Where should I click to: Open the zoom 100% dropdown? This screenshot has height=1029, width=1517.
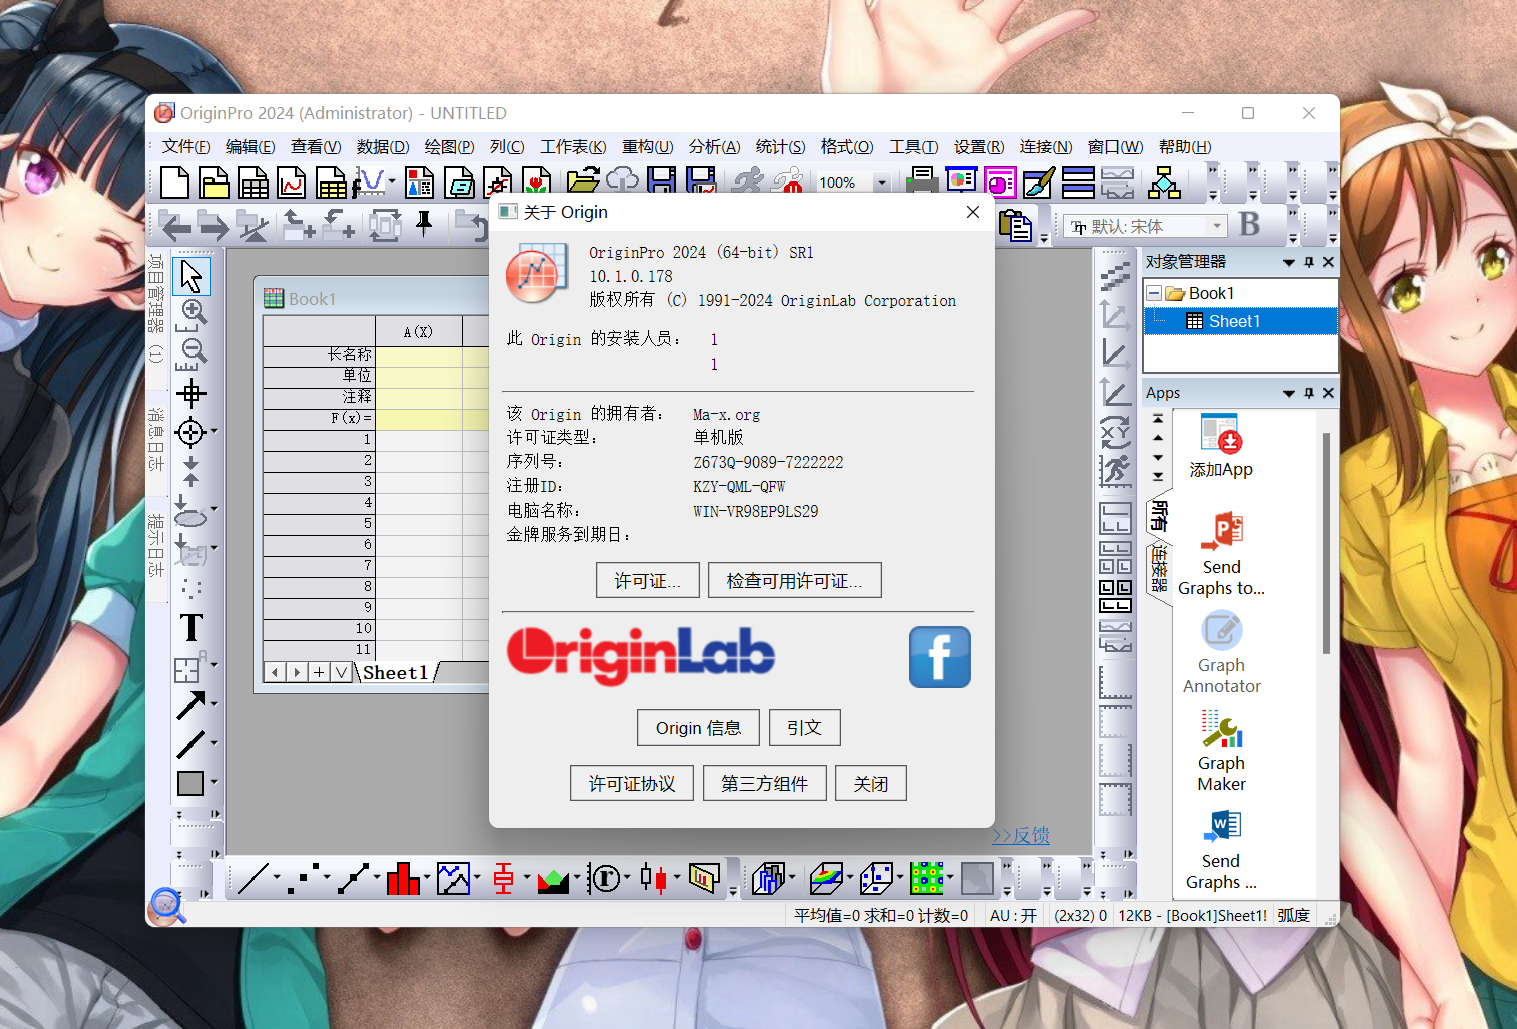pos(881,183)
